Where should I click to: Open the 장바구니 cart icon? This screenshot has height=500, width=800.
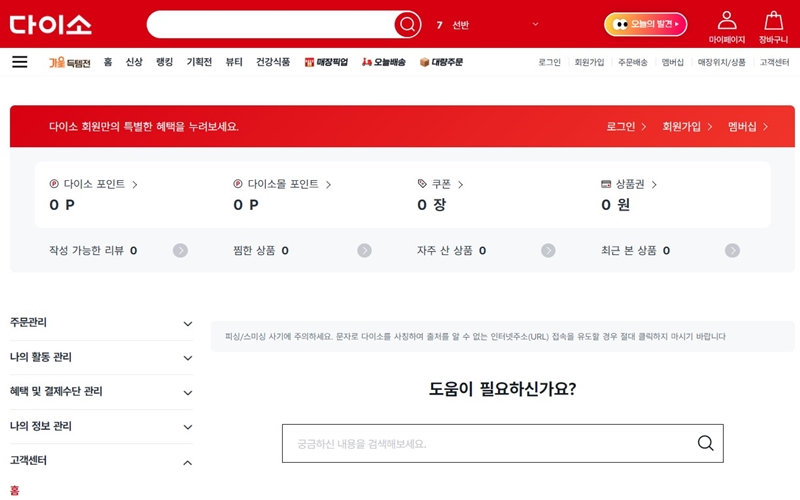pos(773,28)
